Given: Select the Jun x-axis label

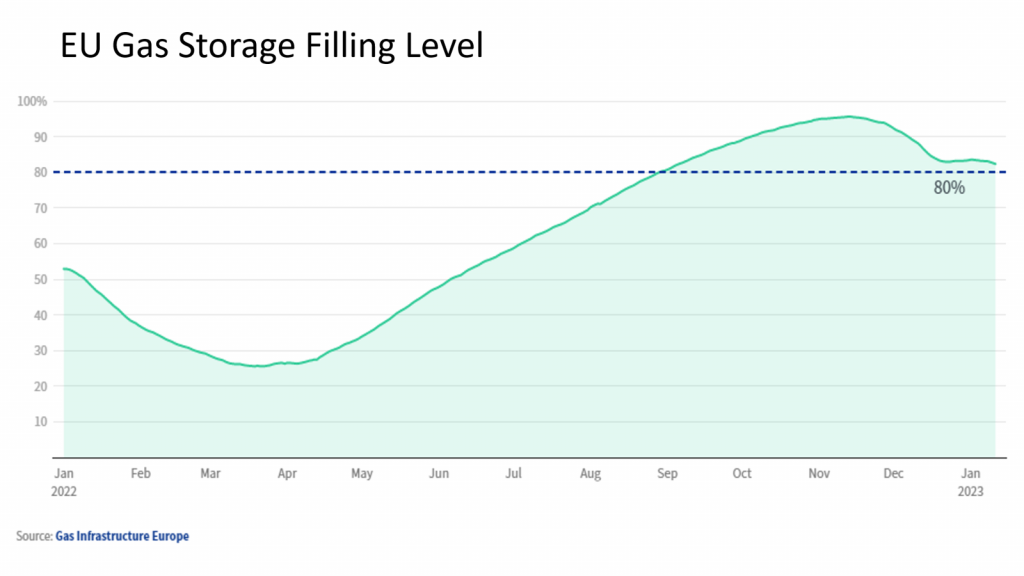Looking at the screenshot, I should (439, 473).
